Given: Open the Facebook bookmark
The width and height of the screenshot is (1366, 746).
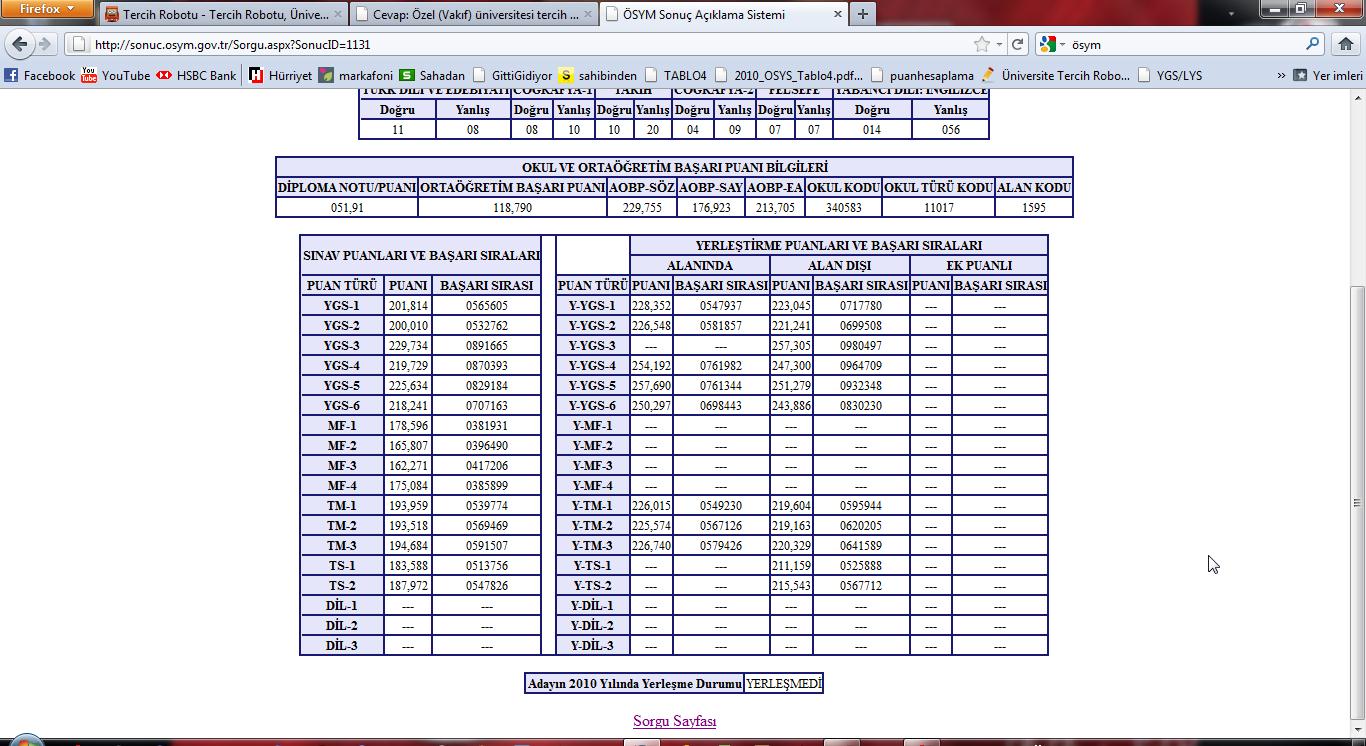Looking at the screenshot, I should (39, 75).
